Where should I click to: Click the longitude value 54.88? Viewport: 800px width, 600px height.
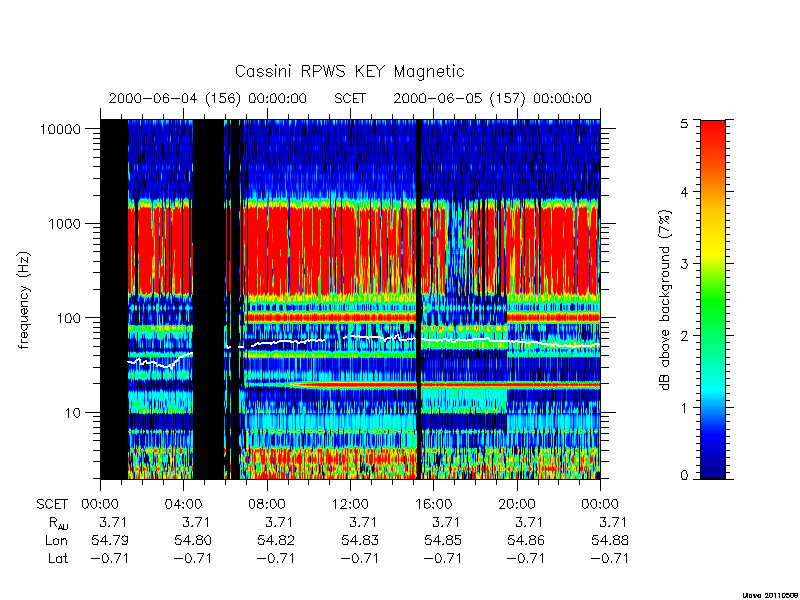coord(609,540)
